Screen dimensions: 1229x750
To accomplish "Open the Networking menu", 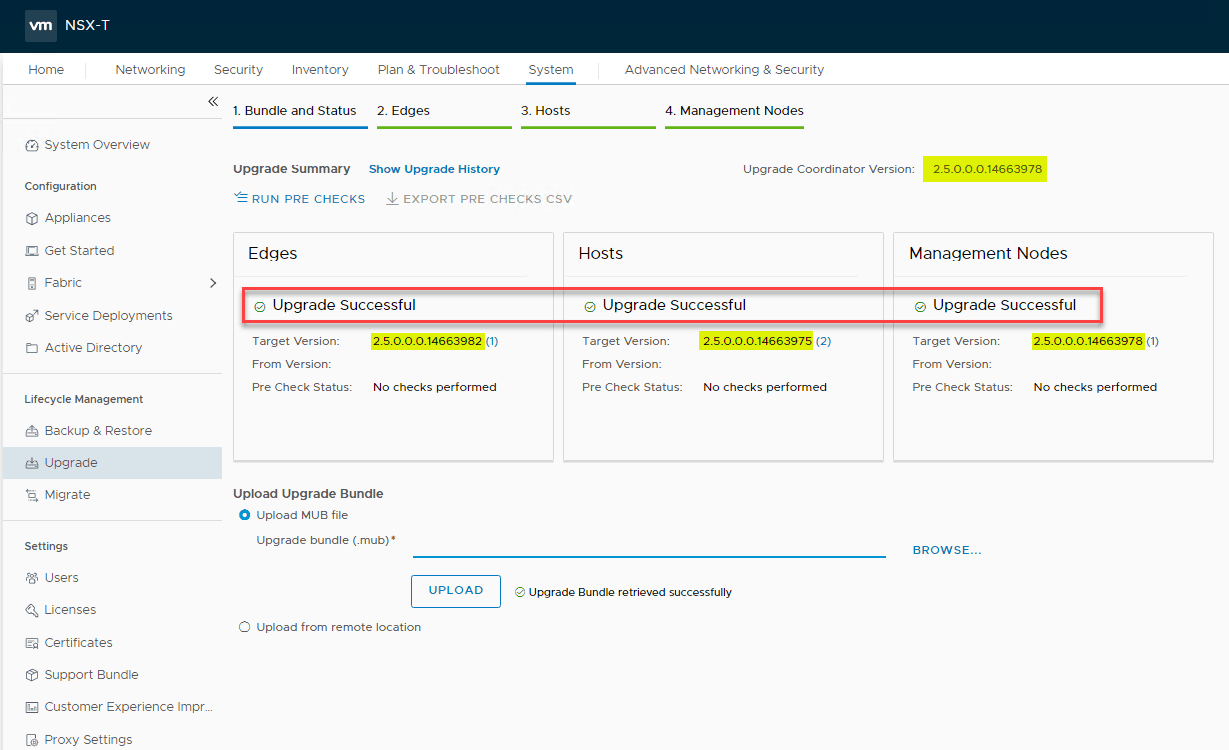I will tap(150, 69).
